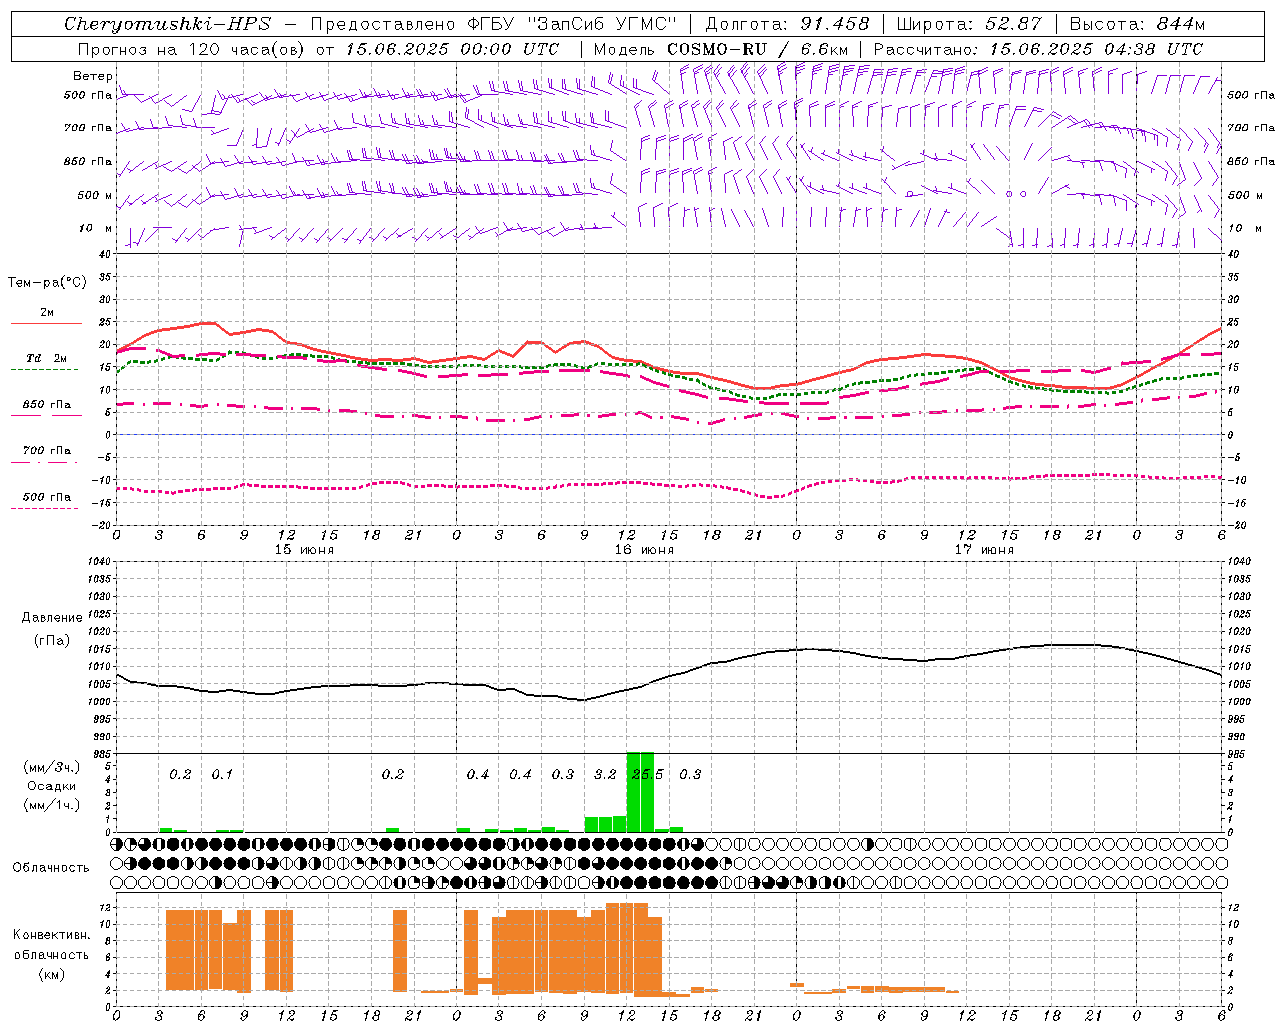The height and width of the screenshot is (1024, 1280).
Task: Click the 15 июня date label
Action: point(304,549)
